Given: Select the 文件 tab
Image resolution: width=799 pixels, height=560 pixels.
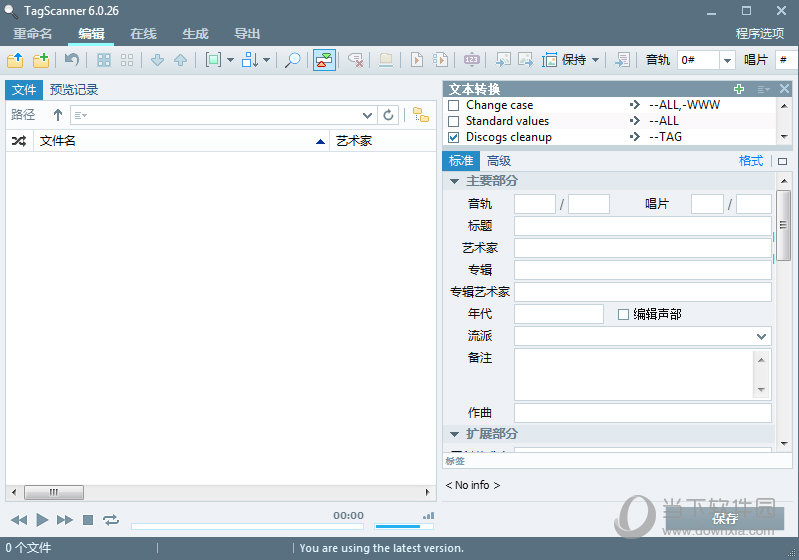Looking at the screenshot, I should (x=24, y=90).
